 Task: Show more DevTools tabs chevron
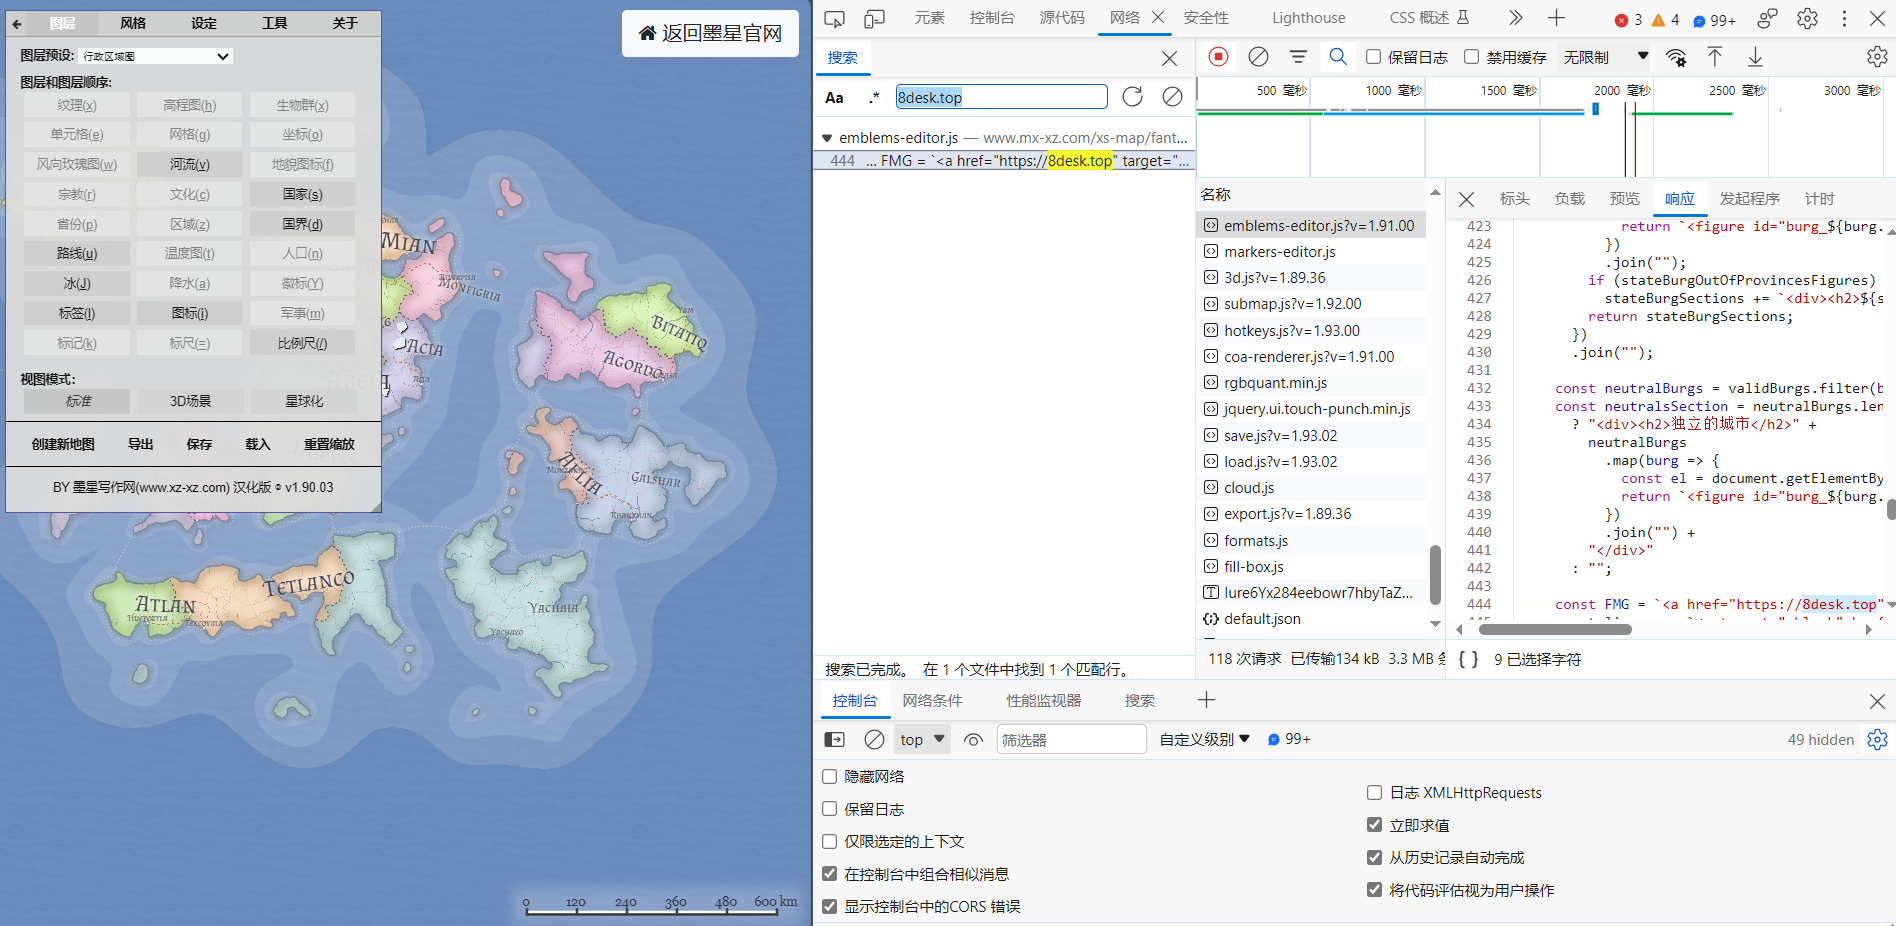[1516, 18]
